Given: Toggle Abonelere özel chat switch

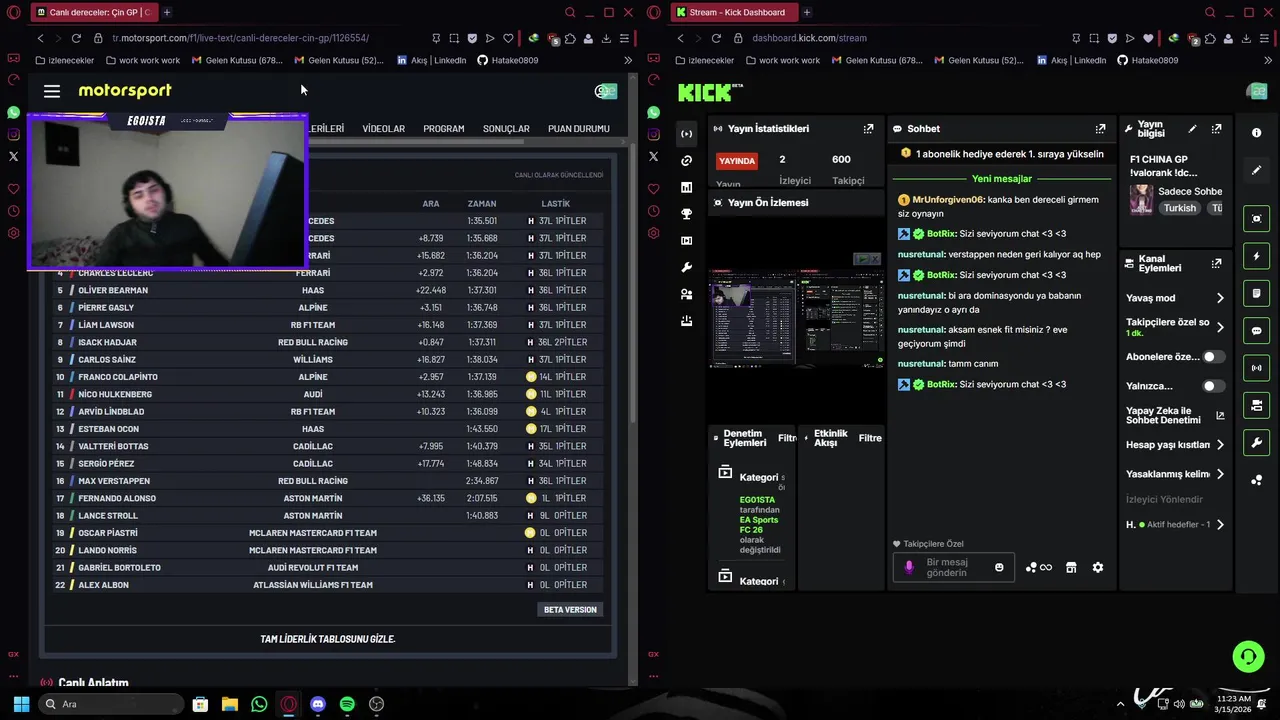Looking at the screenshot, I should pyautogui.click(x=1213, y=357).
